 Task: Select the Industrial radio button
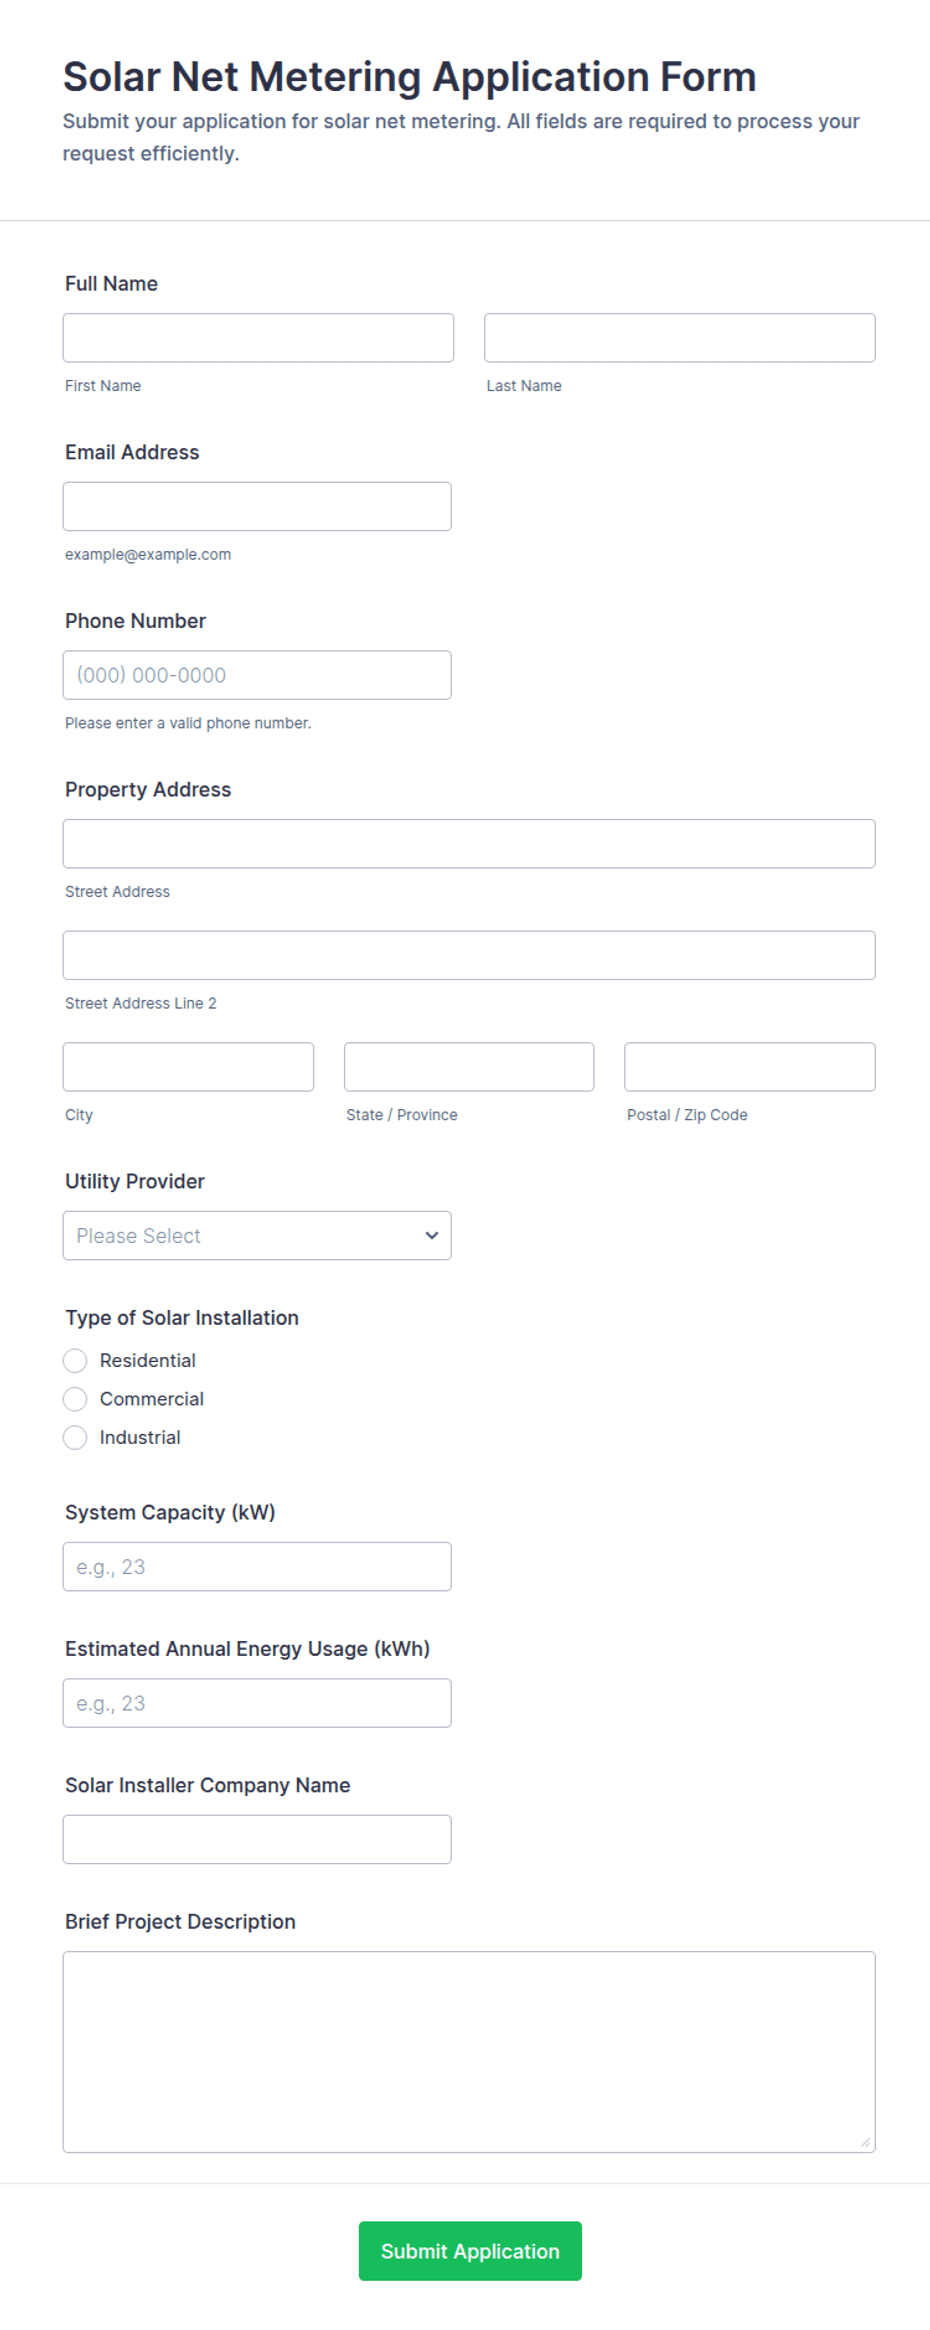pyautogui.click(x=75, y=1438)
